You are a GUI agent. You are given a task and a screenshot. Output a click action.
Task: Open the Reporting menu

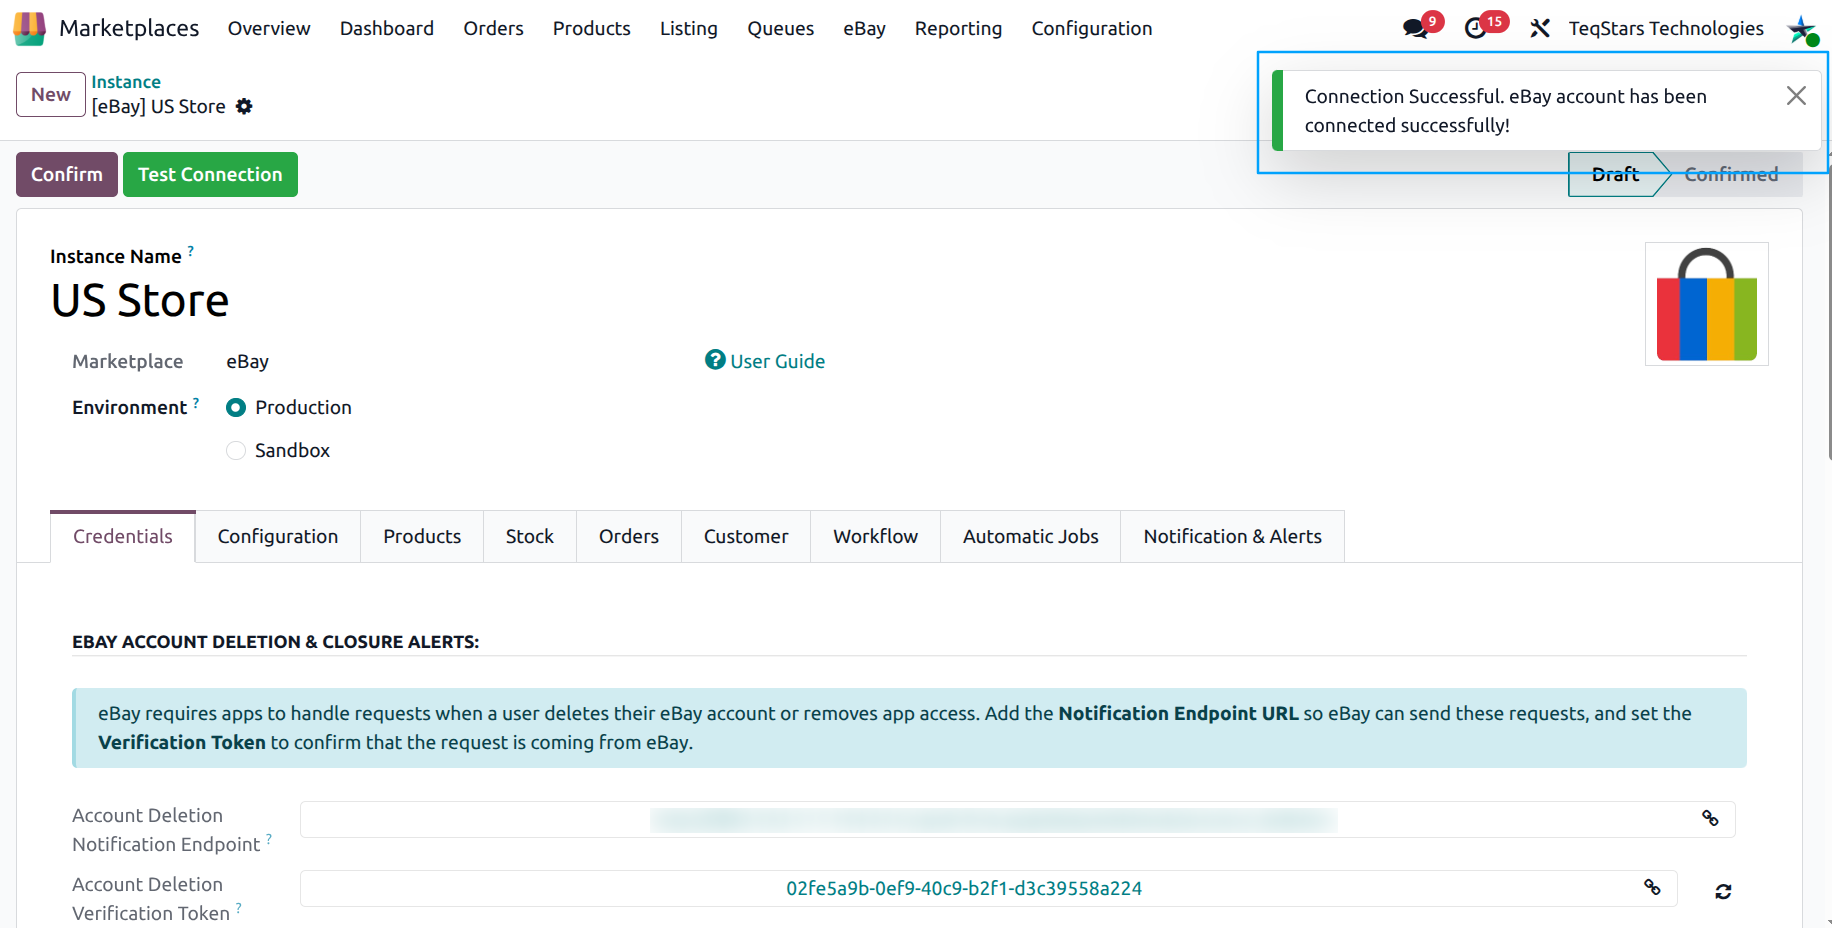click(958, 28)
